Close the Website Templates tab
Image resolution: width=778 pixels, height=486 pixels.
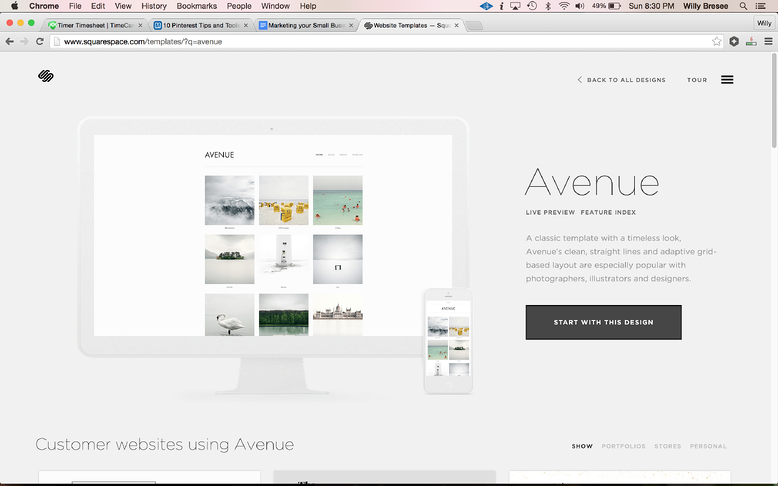pyautogui.click(x=456, y=25)
